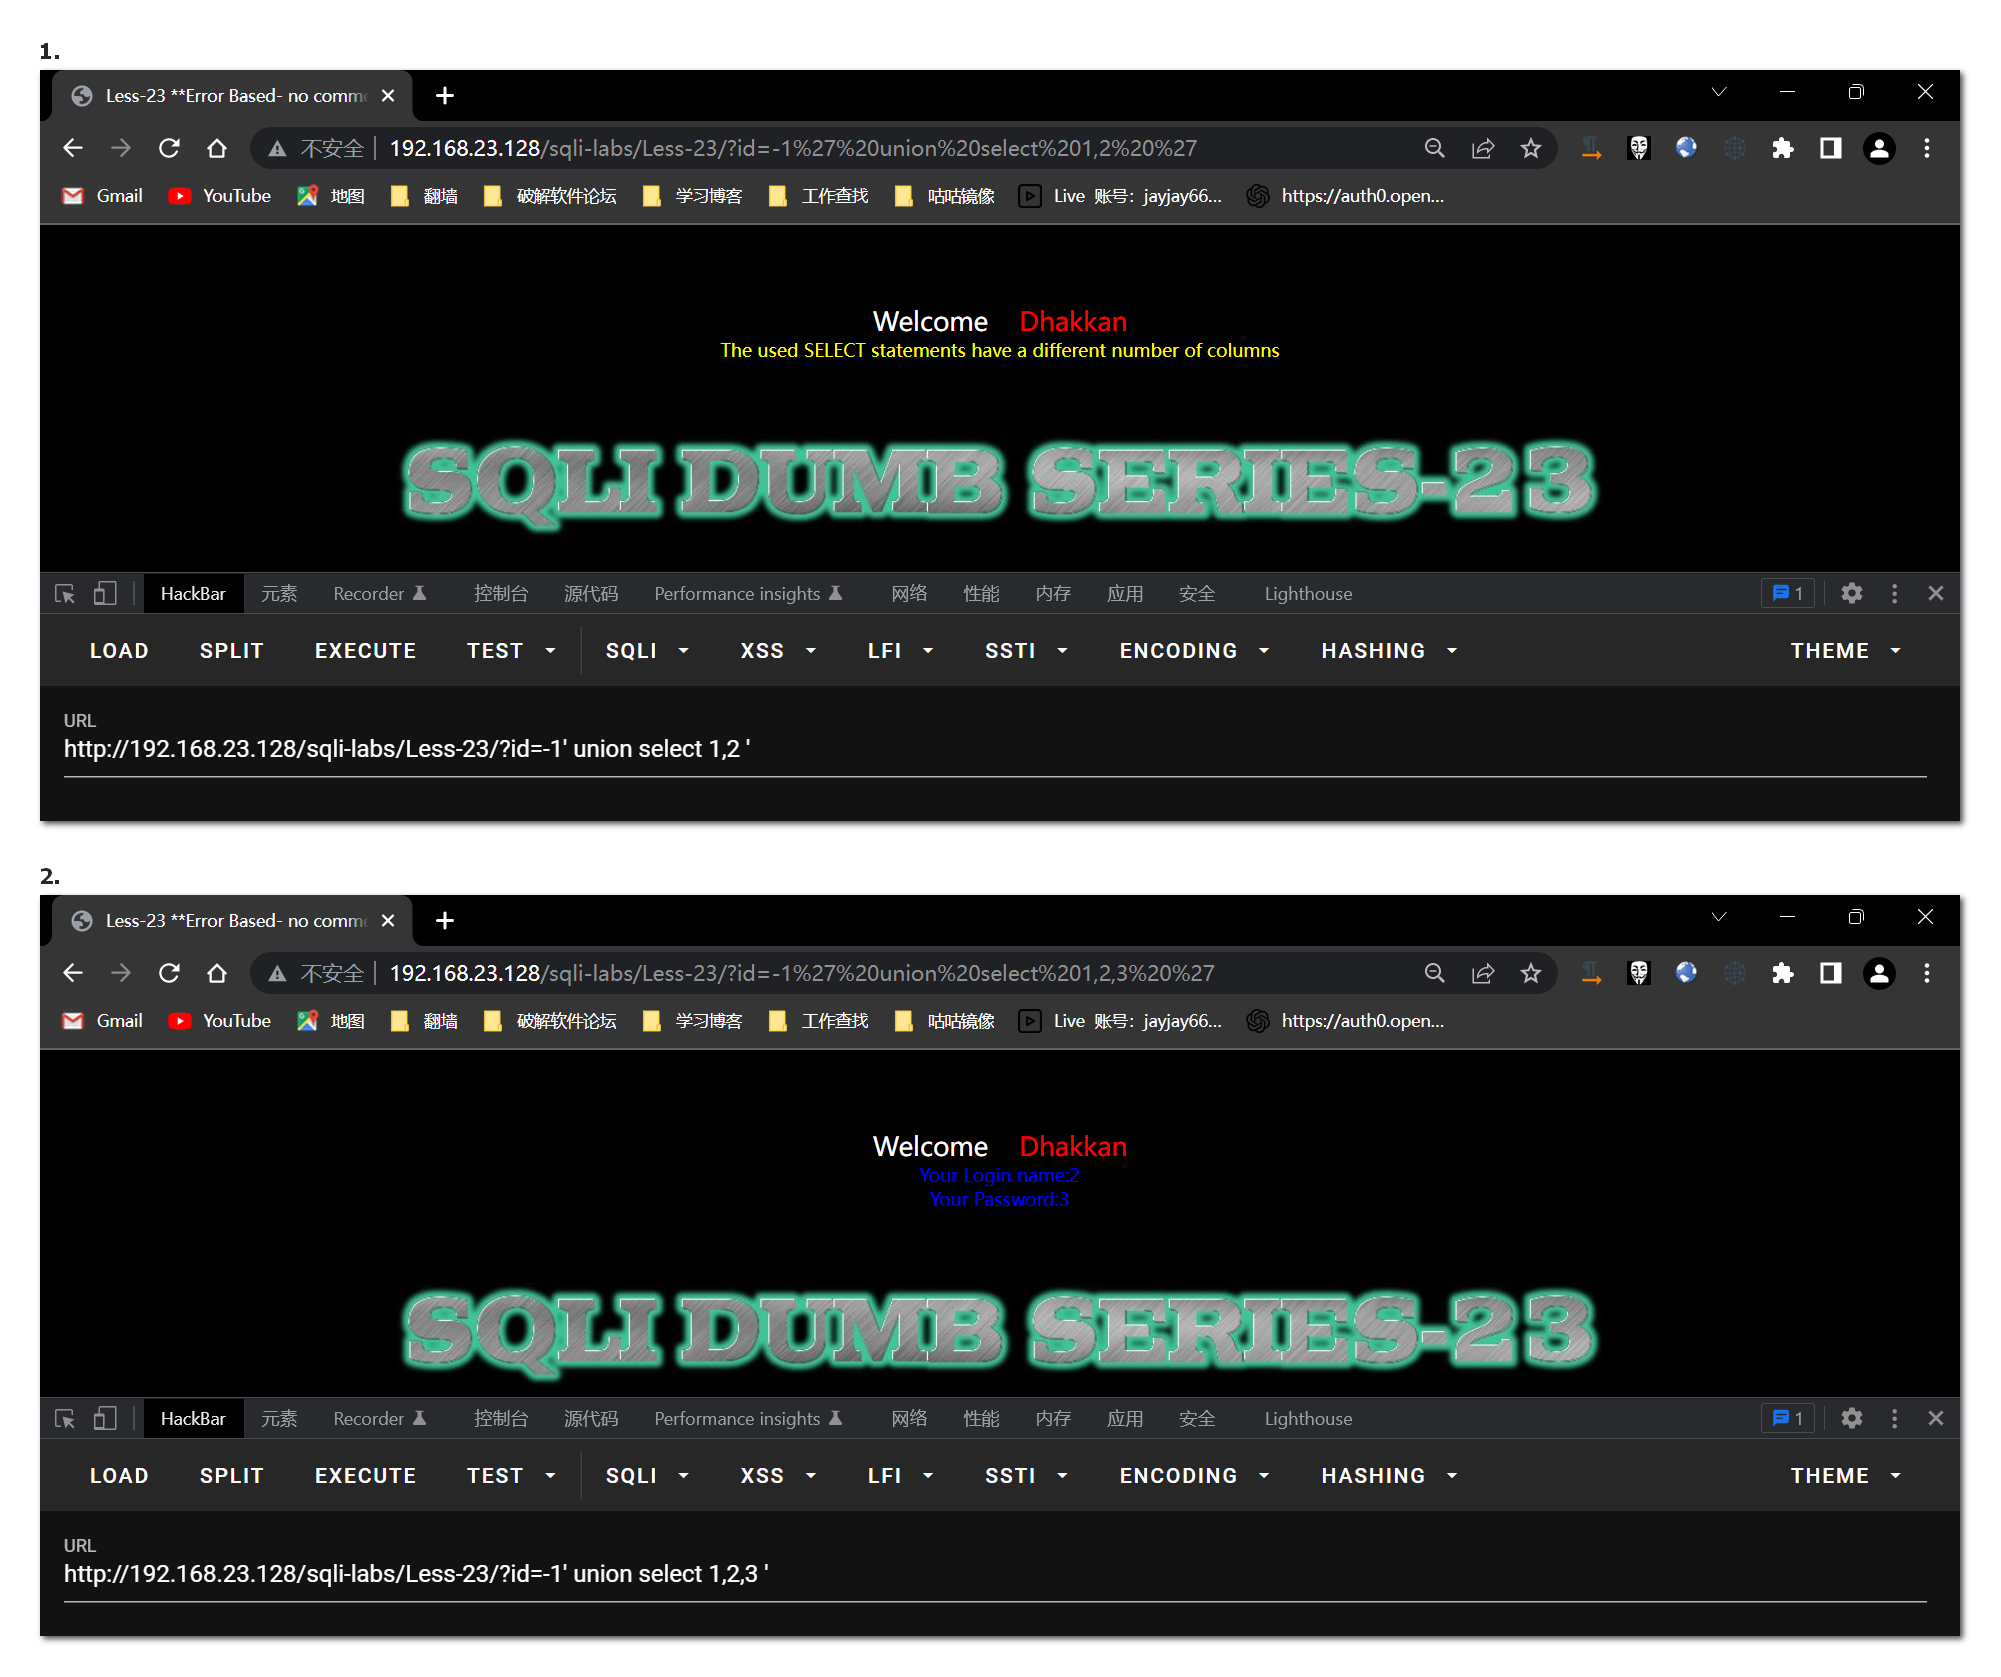Open the 控制台 tab in screenshot 2 DevTools
2001x1677 pixels.
[x=500, y=1418]
